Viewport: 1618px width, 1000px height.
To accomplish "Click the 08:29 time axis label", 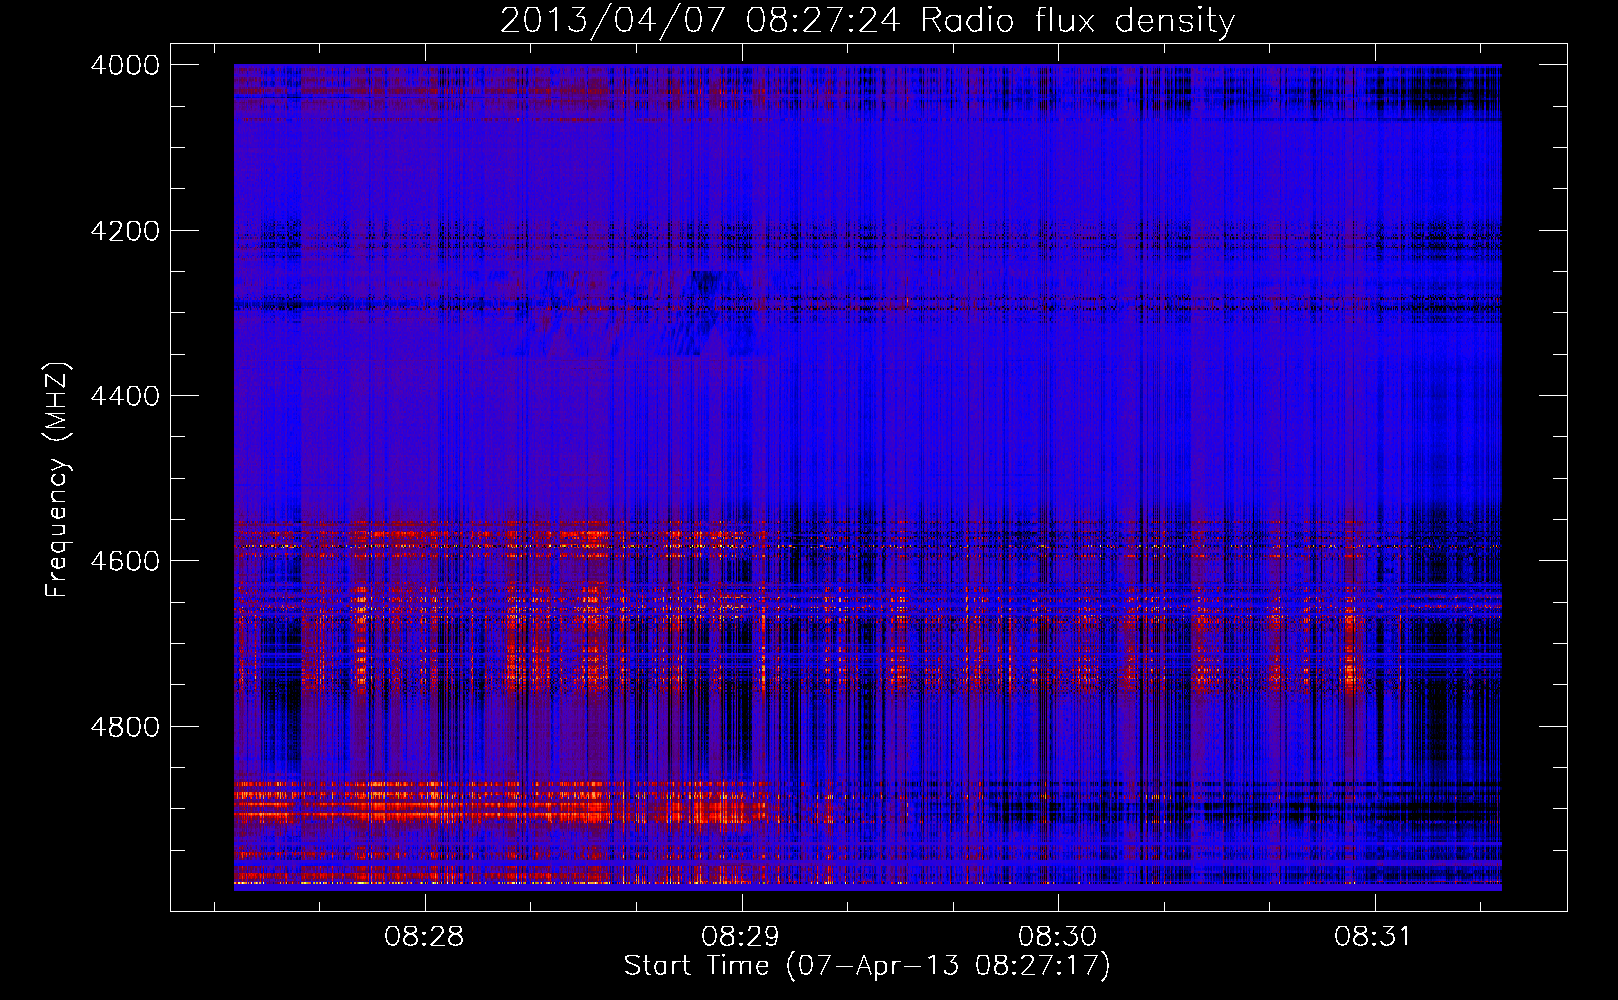I will point(740,936).
